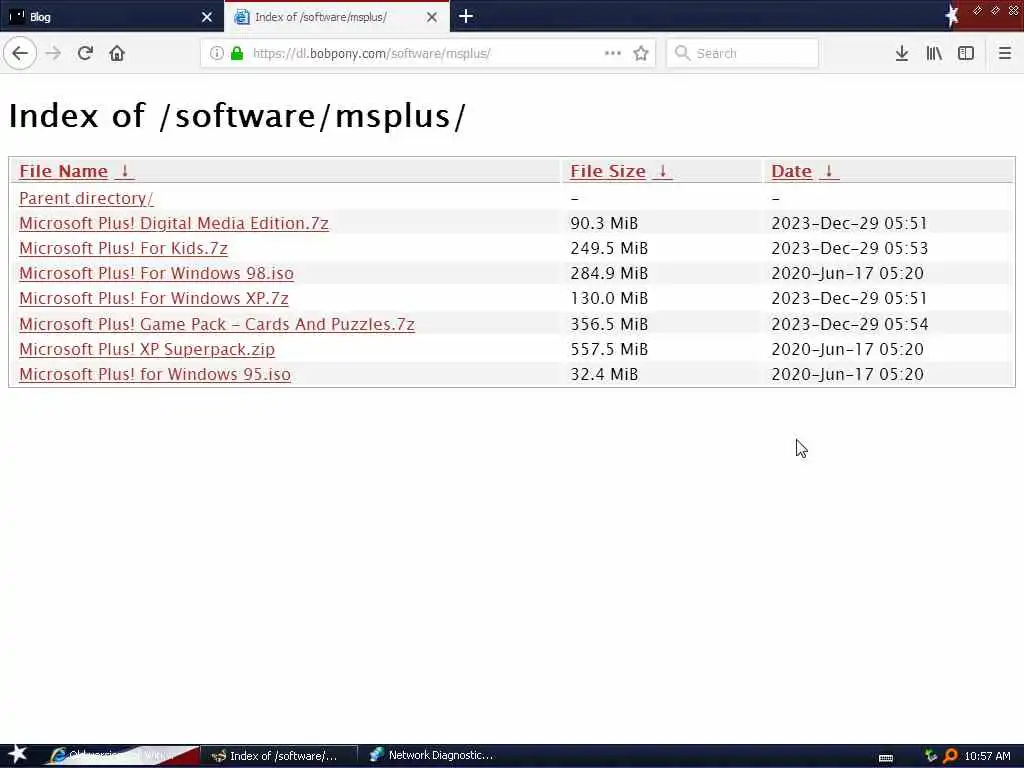Open the downloads panel arrow
This screenshot has width=1024, height=768.
pos(902,53)
